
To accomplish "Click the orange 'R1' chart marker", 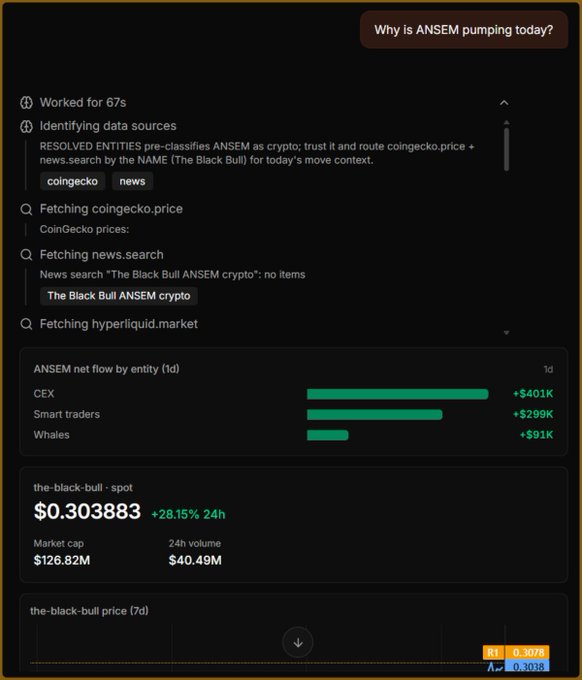I will [x=494, y=653].
